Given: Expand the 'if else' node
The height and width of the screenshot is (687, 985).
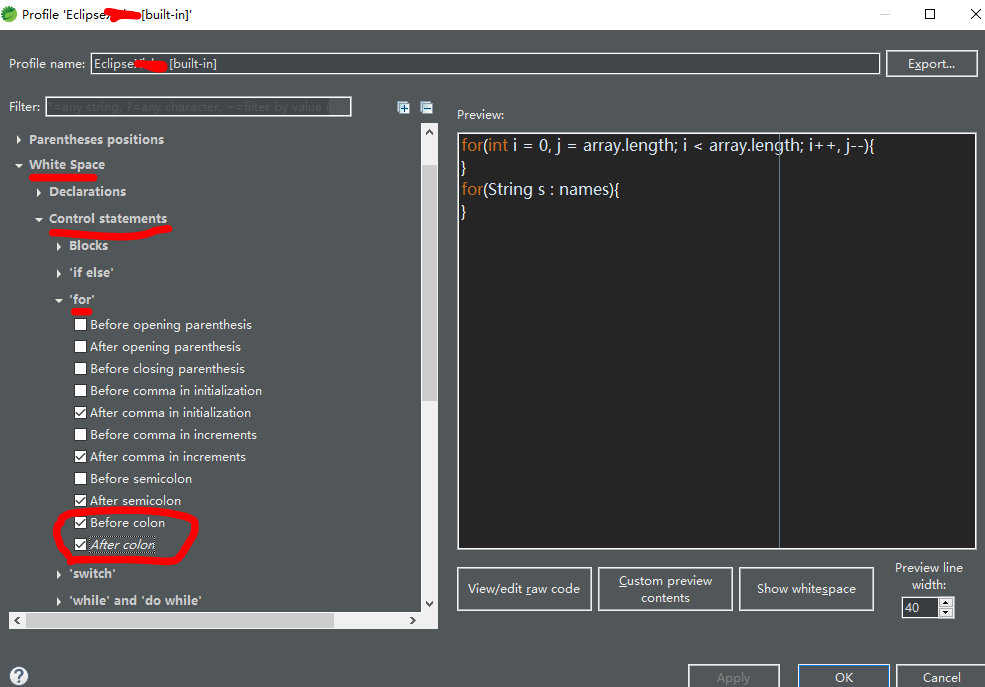Looking at the screenshot, I should tap(58, 273).
